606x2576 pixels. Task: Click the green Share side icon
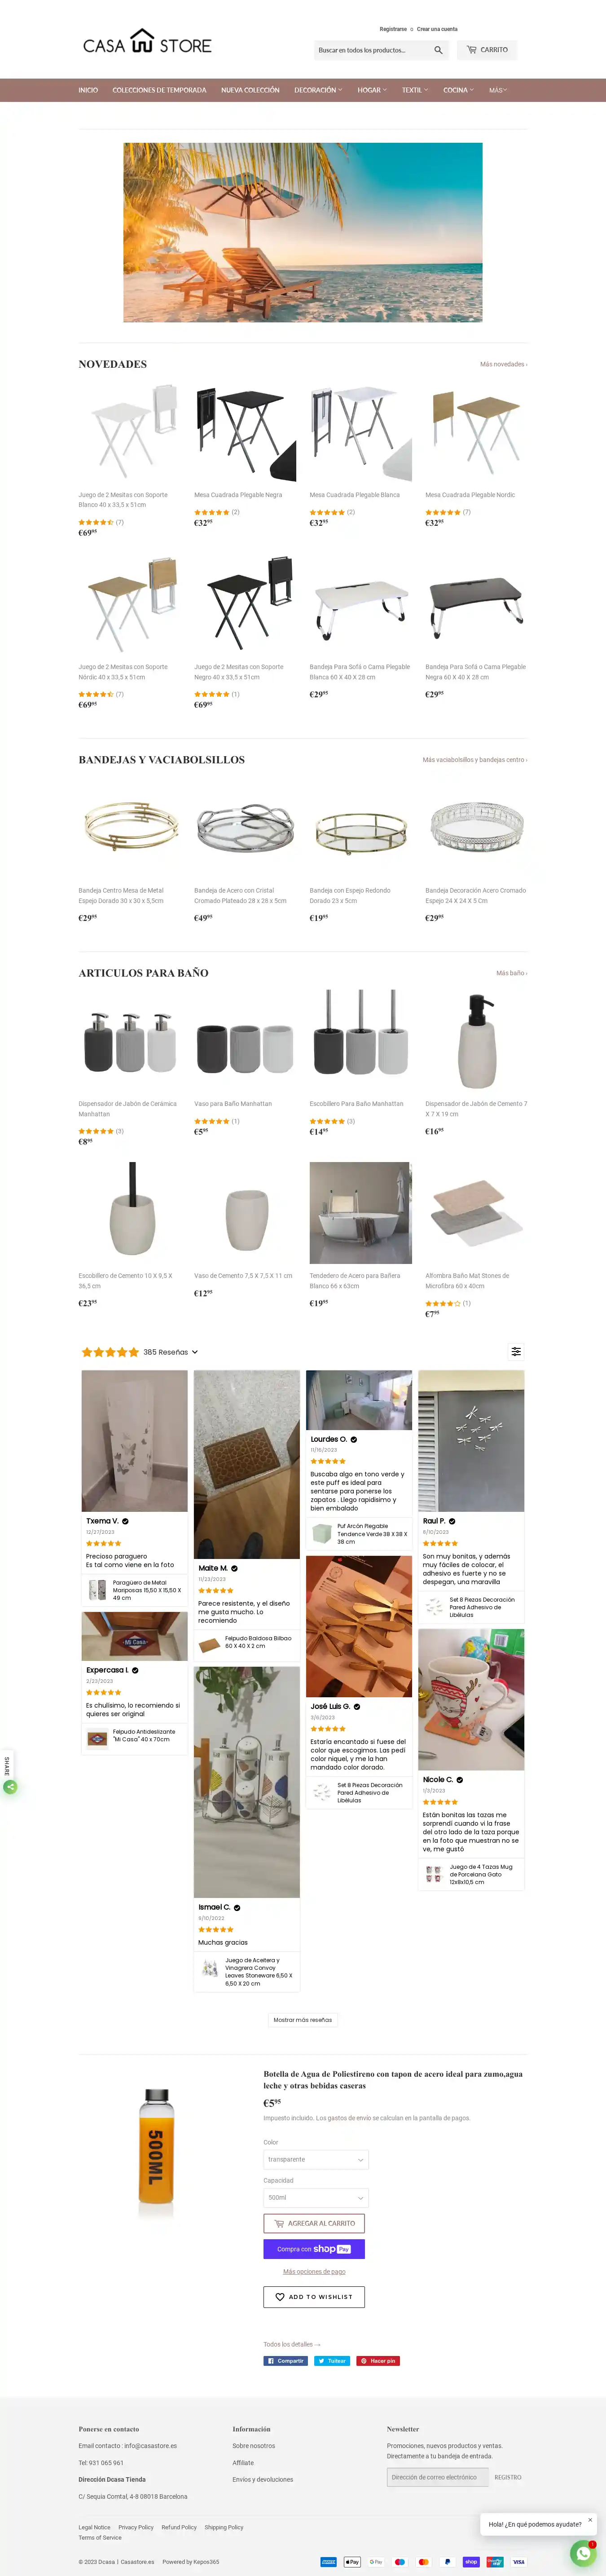coord(10,1786)
